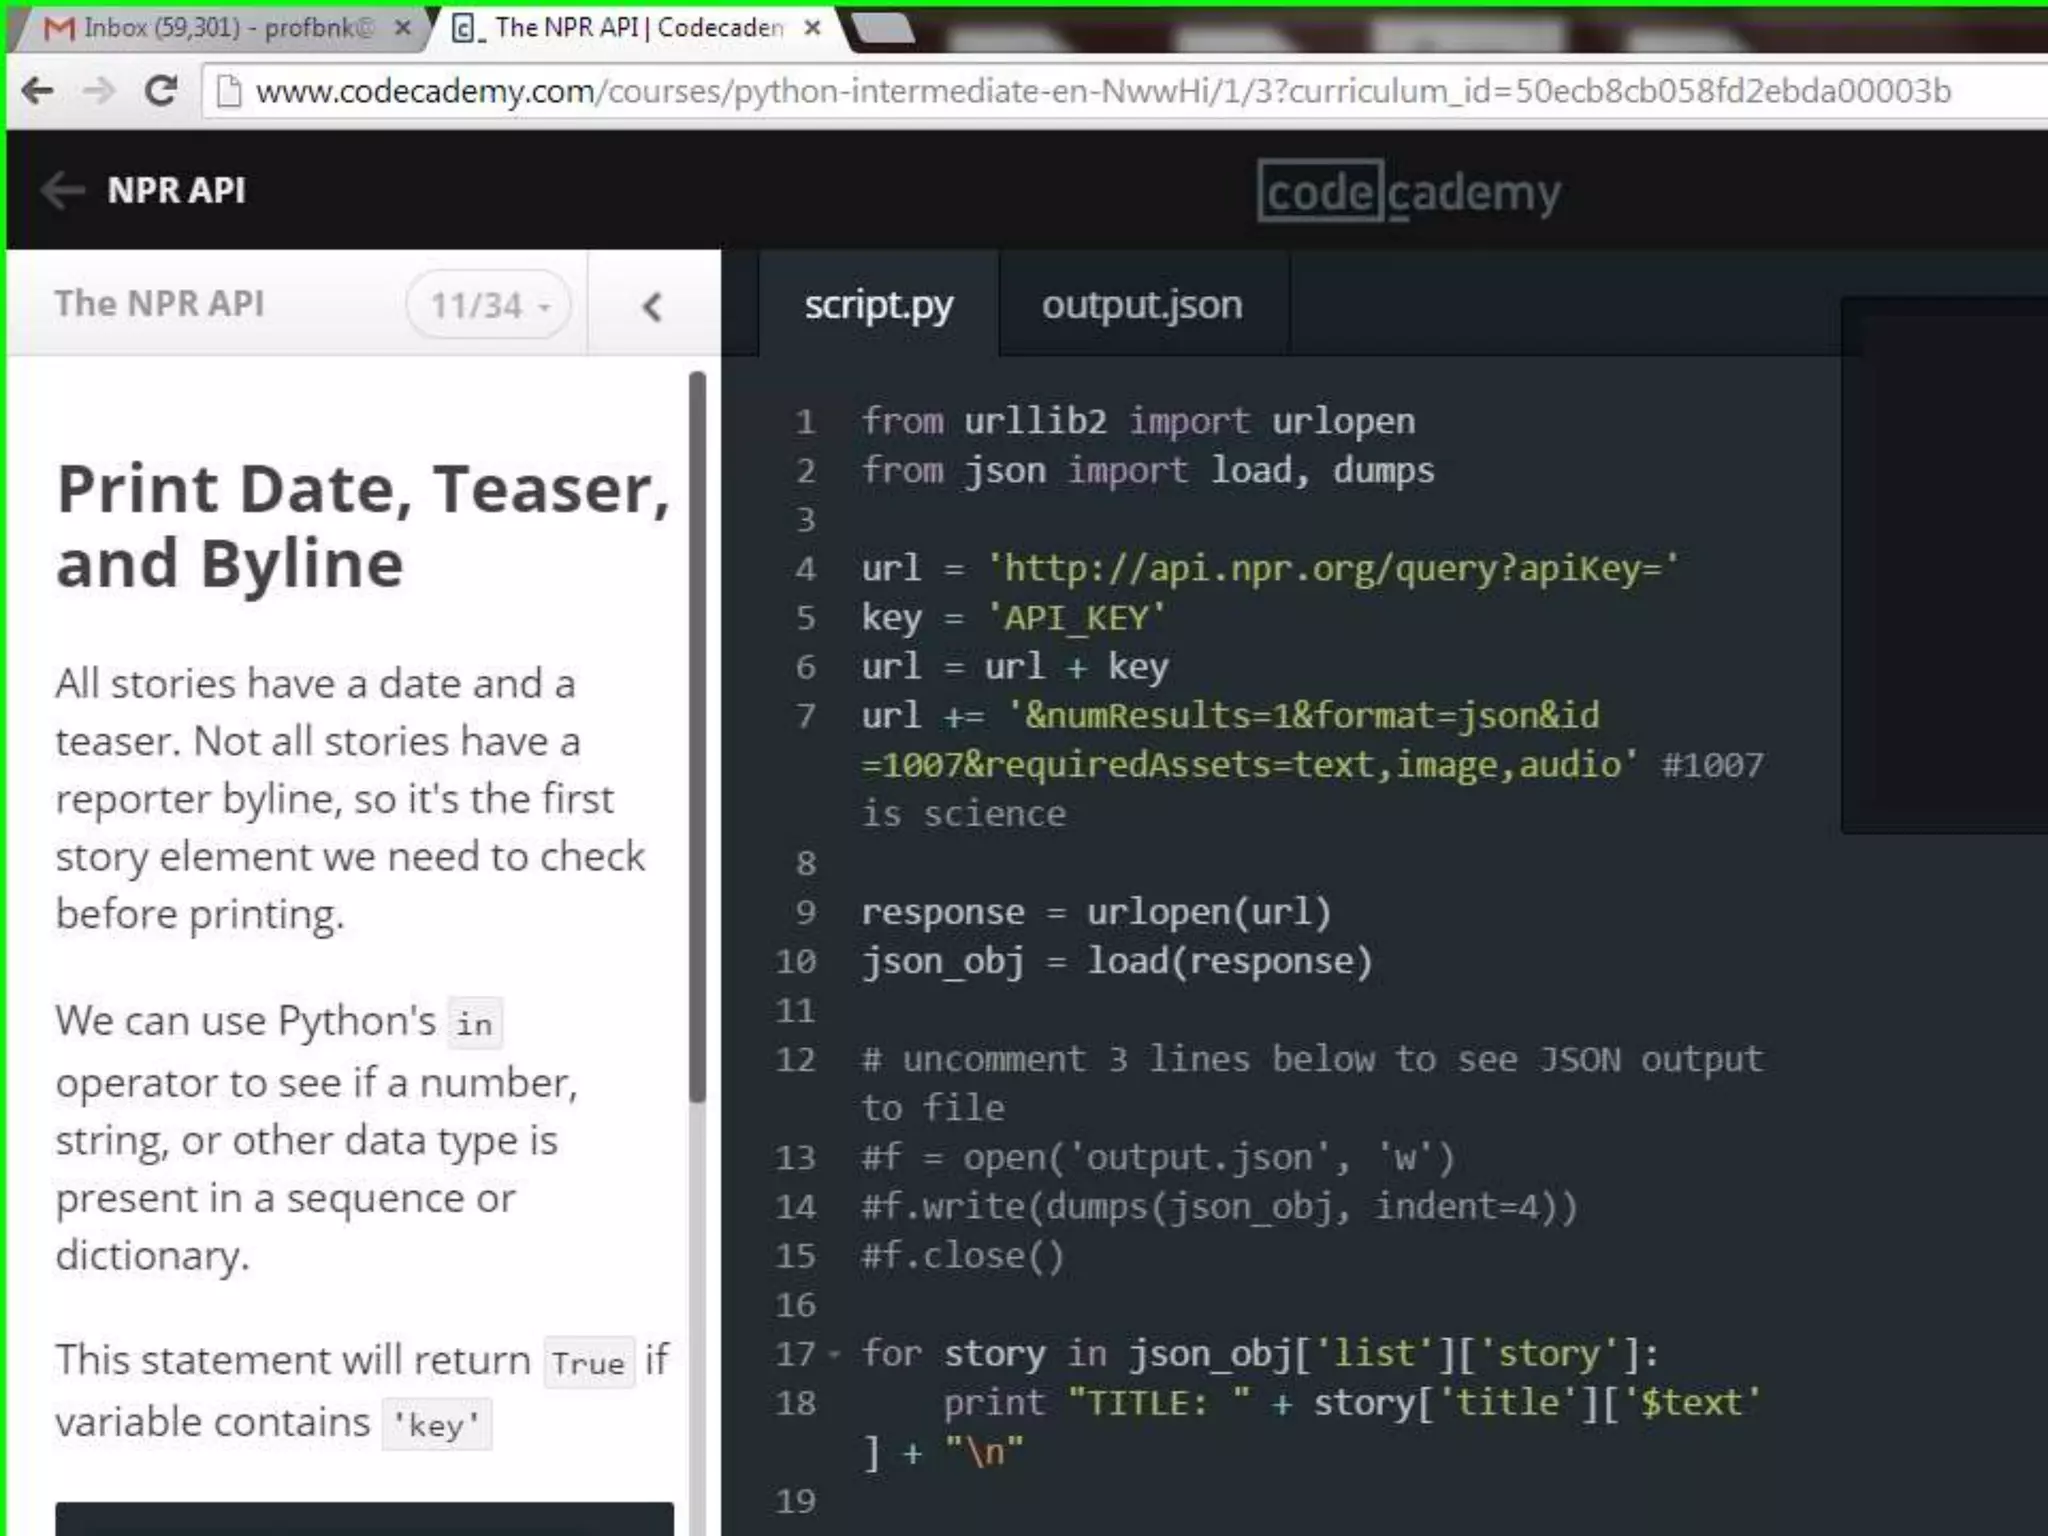Viewport: 2048px width, 1536px height.
Task: Click the Gmail icon on the Inbox tab
Action: point(59,29)
